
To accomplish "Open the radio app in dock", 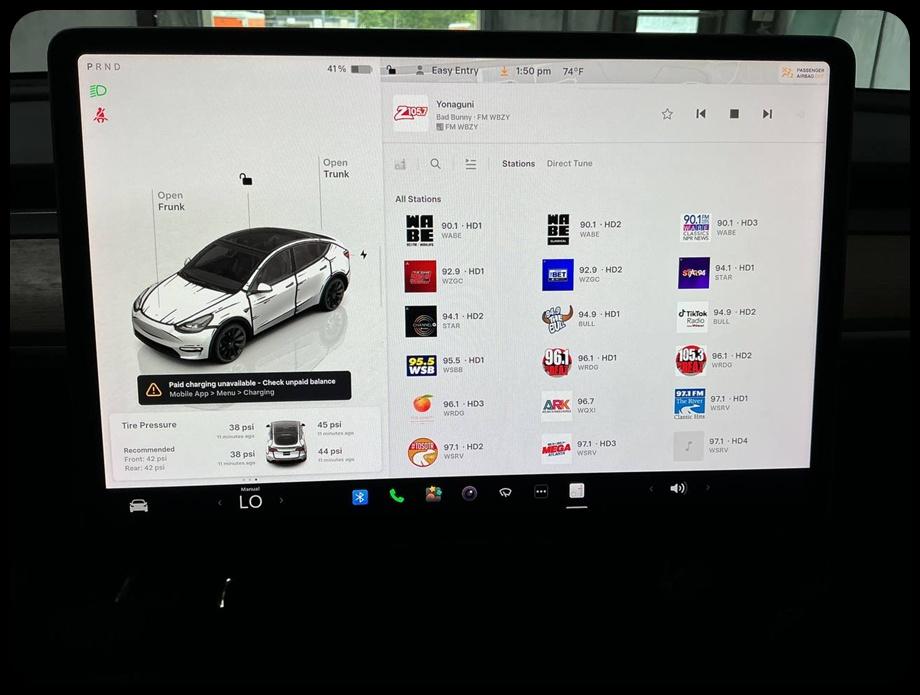I will (577, 490).
